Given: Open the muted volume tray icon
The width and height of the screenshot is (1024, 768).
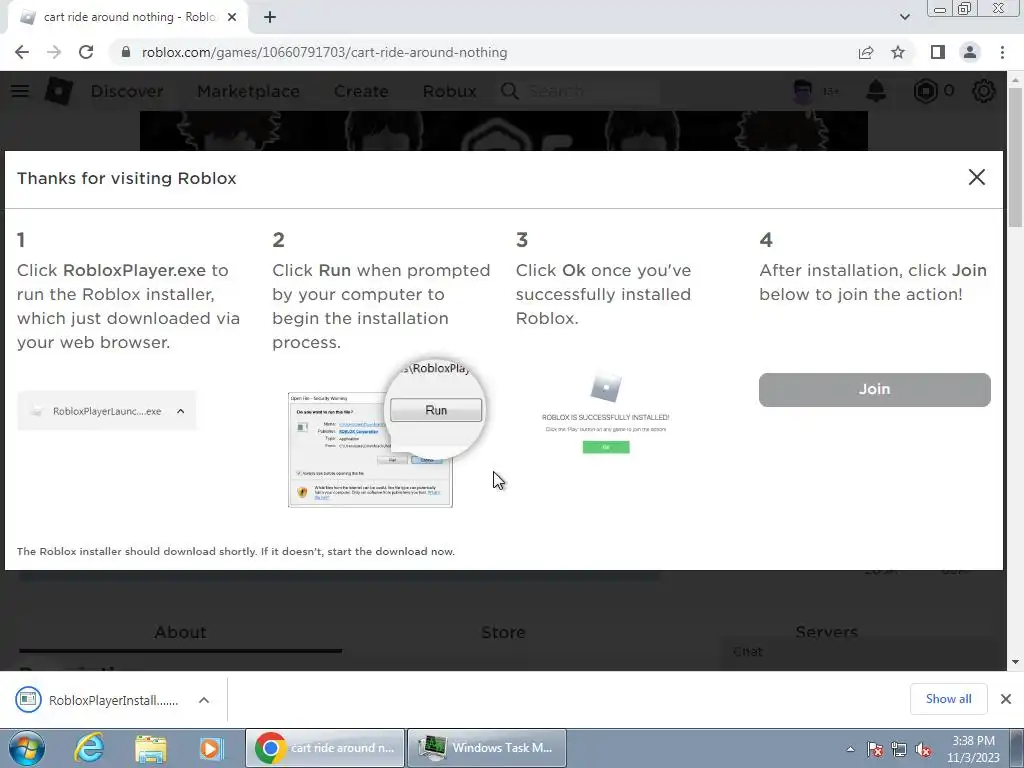Looking at the screenshot, I should [923, 749].
